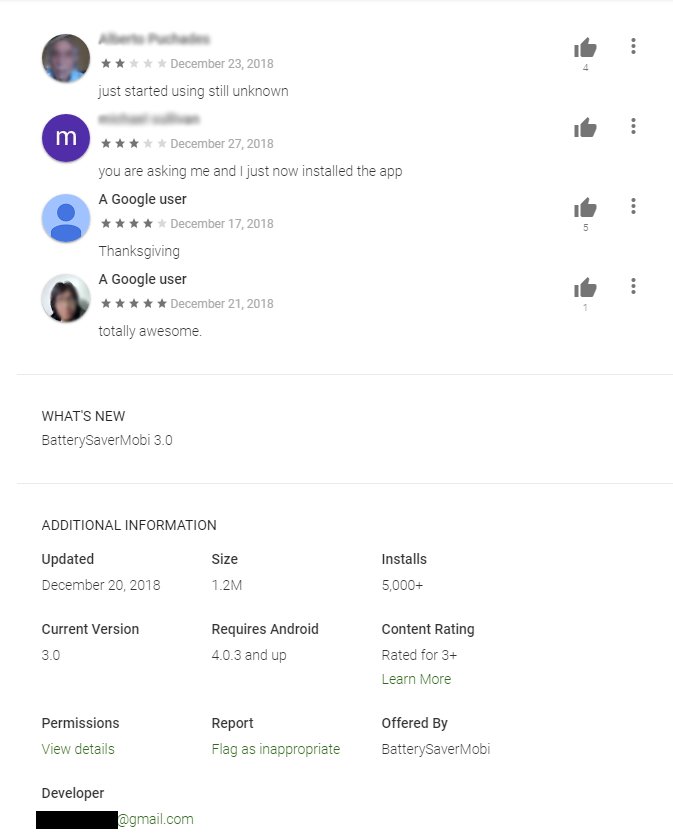This screenshot has height=839, width=673.
Task: View details of app permissions
Action: (x=78, y=749)
